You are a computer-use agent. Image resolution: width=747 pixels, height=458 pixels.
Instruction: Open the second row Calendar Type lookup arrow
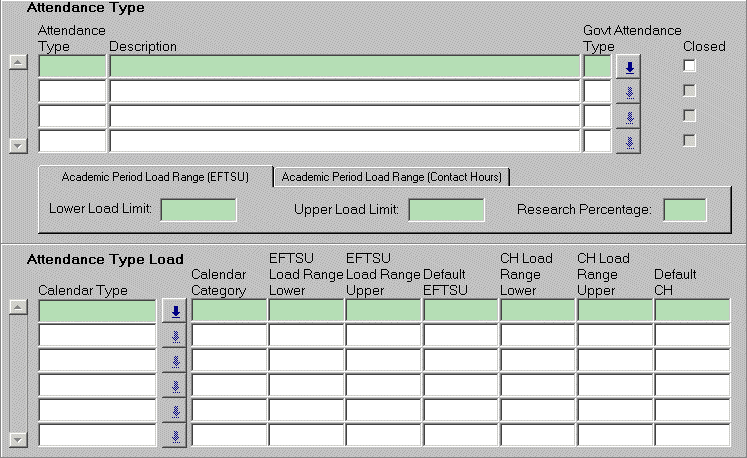click(174, 336)
